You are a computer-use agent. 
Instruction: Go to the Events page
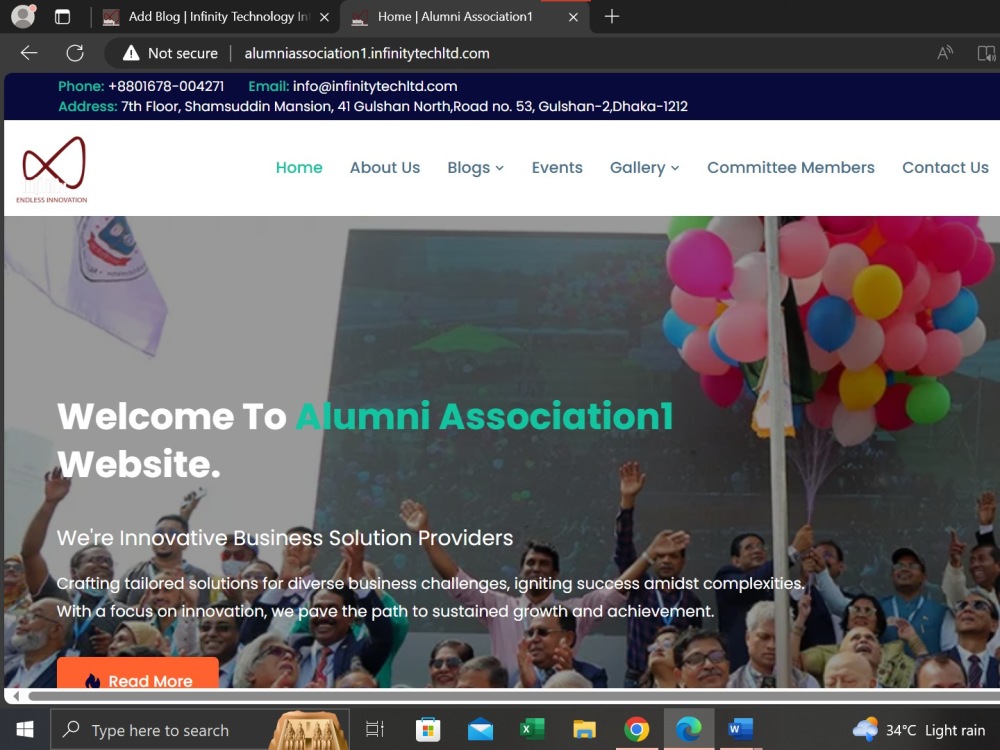(557, 168)
